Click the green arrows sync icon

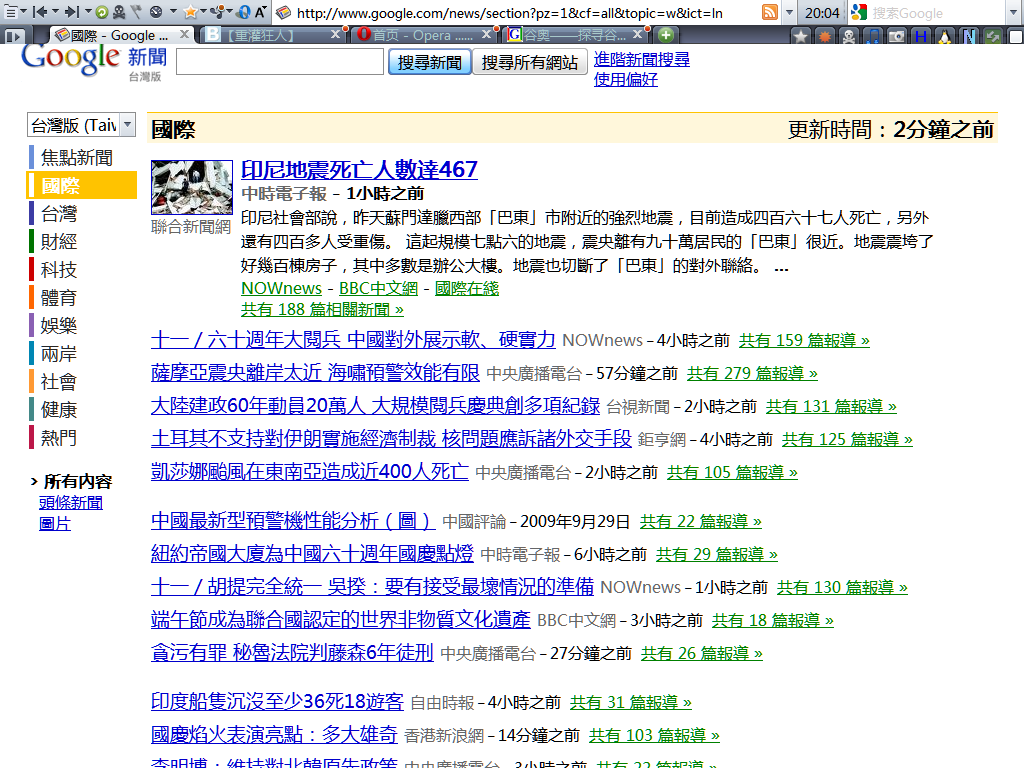993,37
